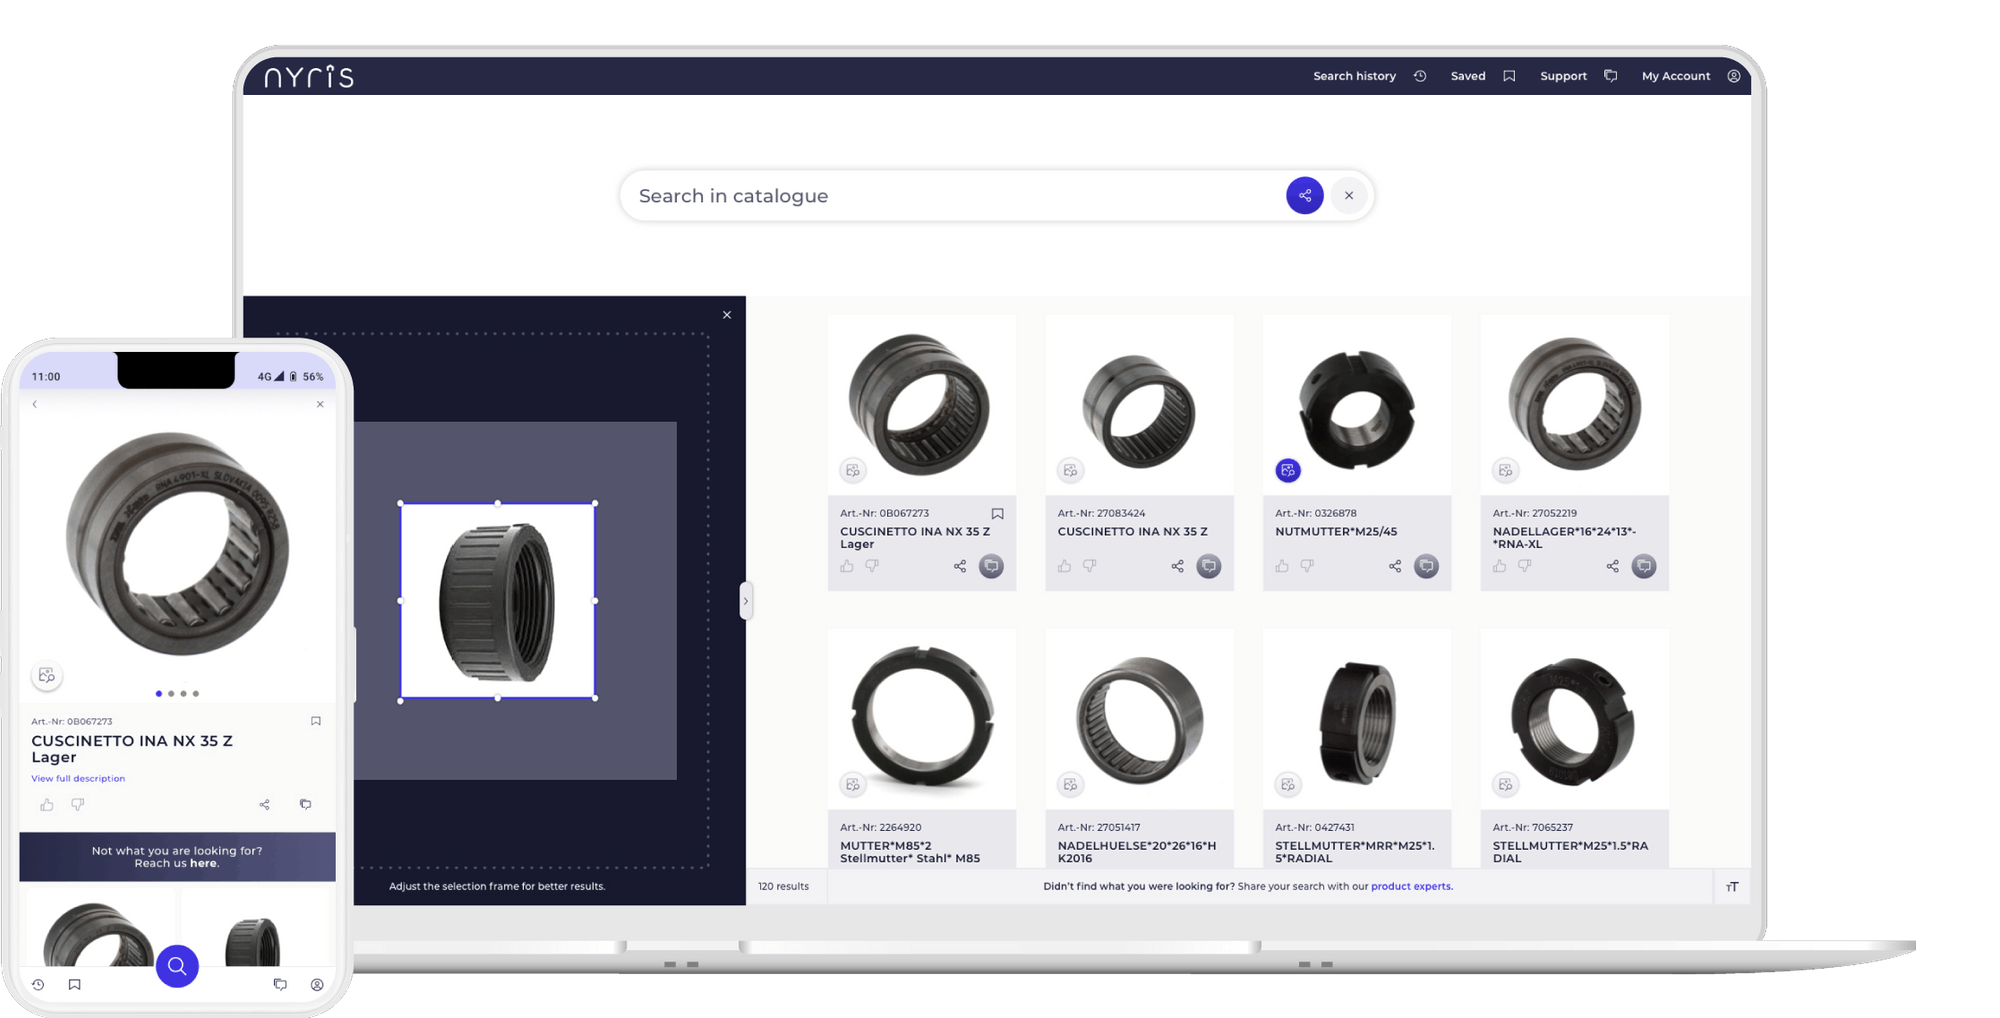The height and width of the screenshot is (1018, 2000).
Task: Tap the visual search icon on the phone image
Action: [47, 676]
